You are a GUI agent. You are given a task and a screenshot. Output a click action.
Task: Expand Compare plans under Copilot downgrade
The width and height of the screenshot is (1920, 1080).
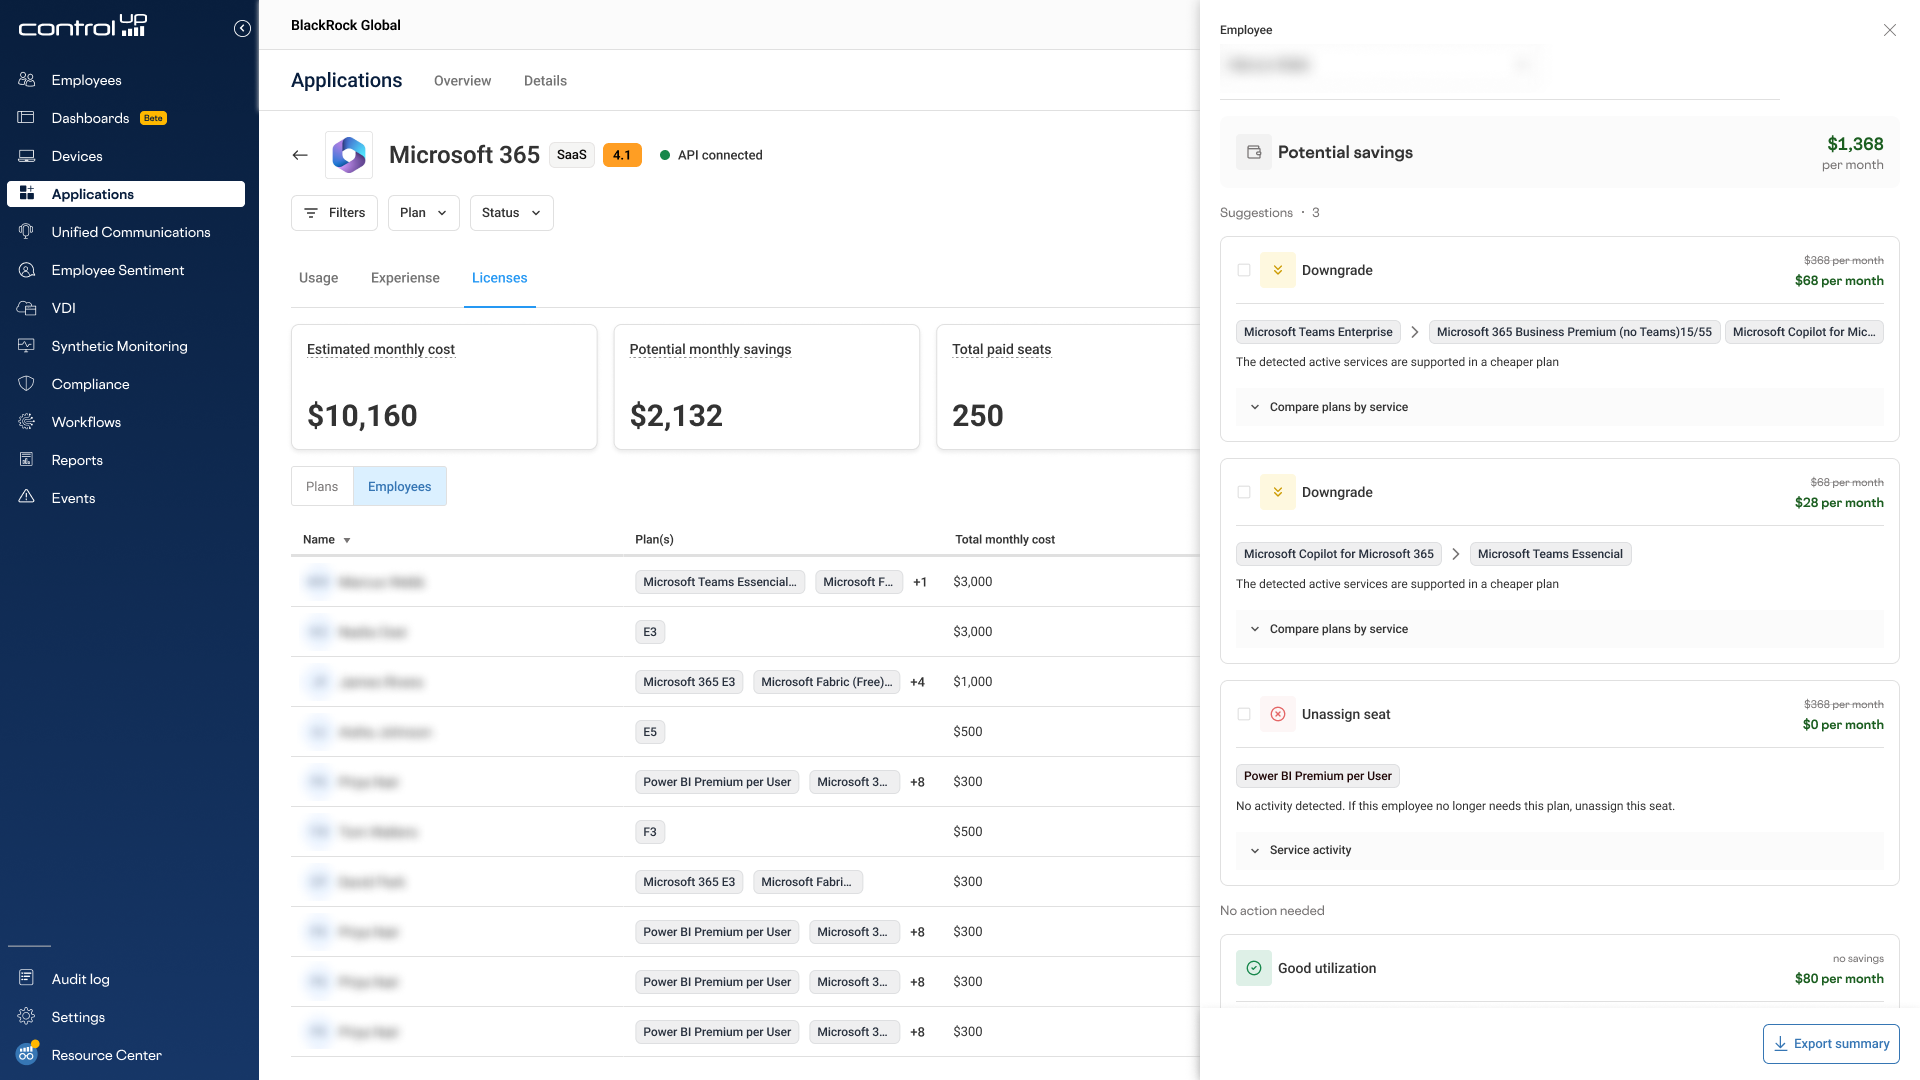pos(1559,629)
